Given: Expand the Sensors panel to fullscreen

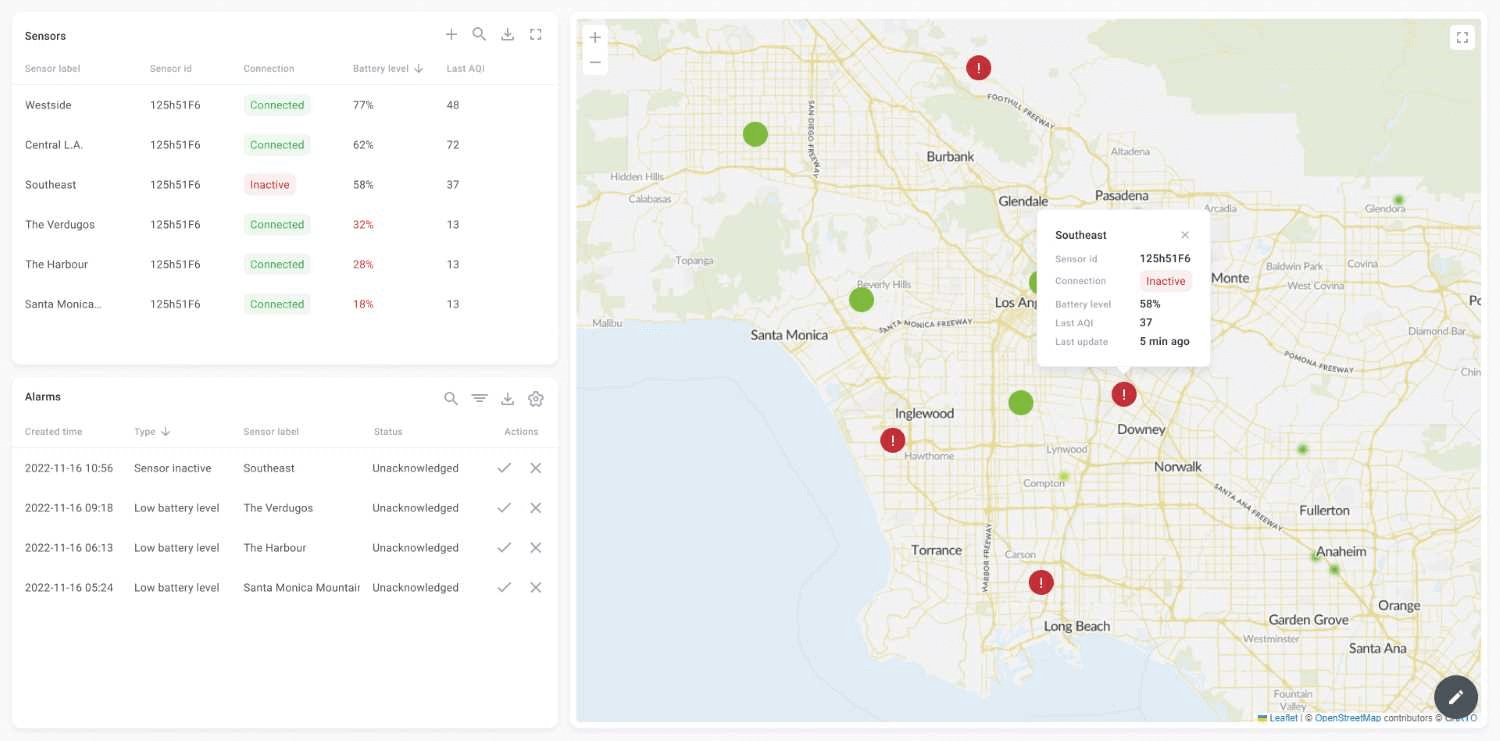Looking at the screenshot, I should click(x=535, y=33).
